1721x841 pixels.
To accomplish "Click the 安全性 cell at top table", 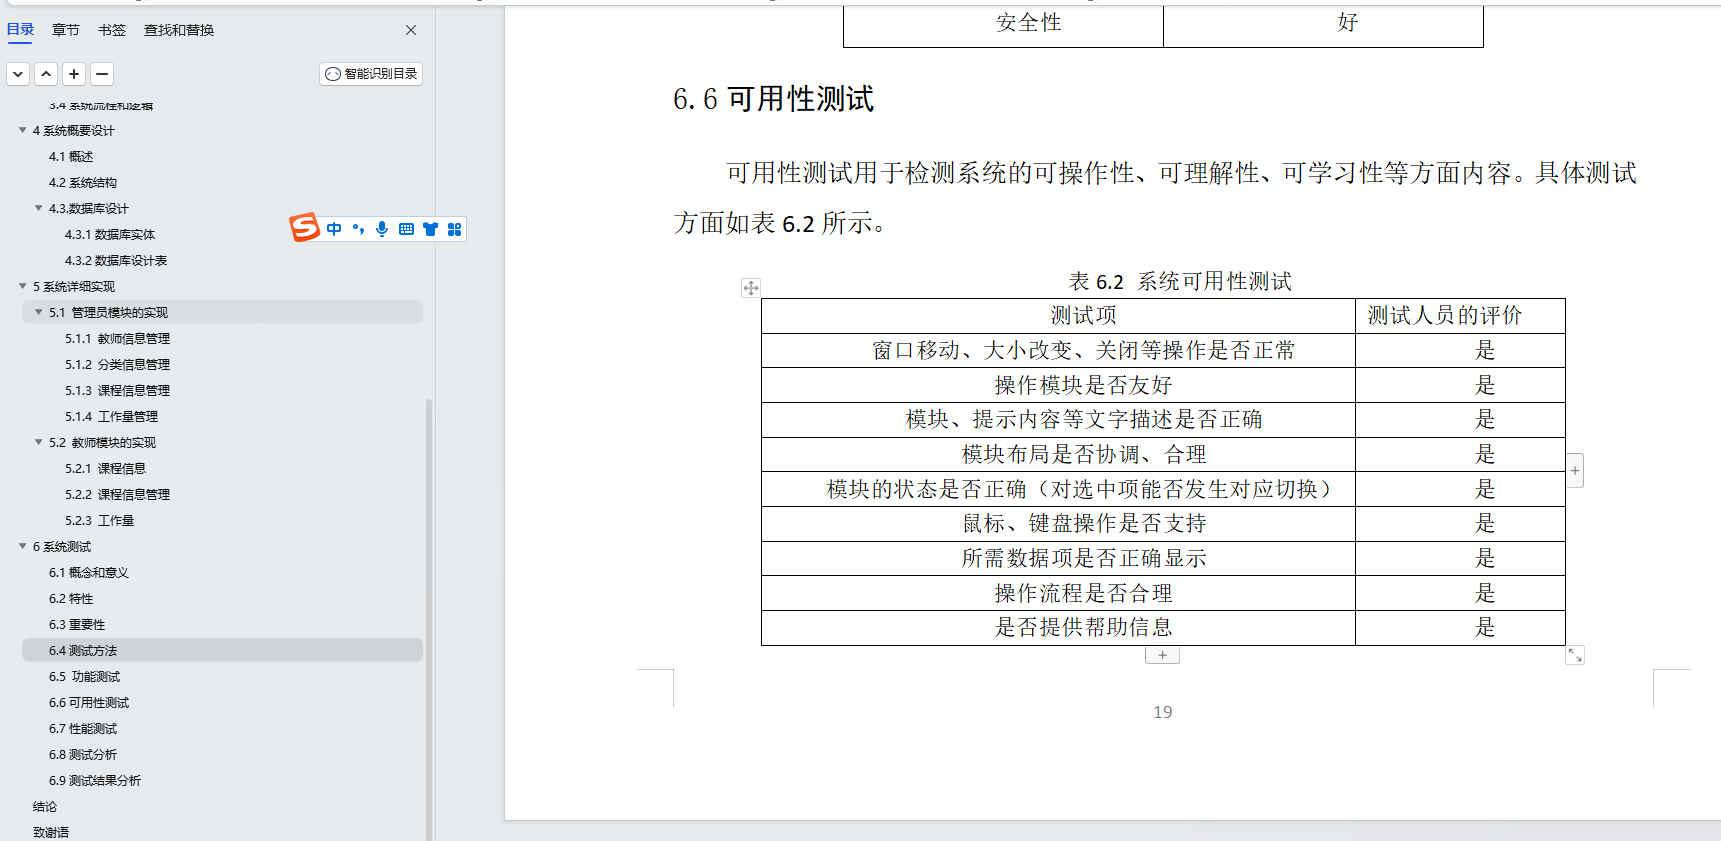I will coord(1003,25).
